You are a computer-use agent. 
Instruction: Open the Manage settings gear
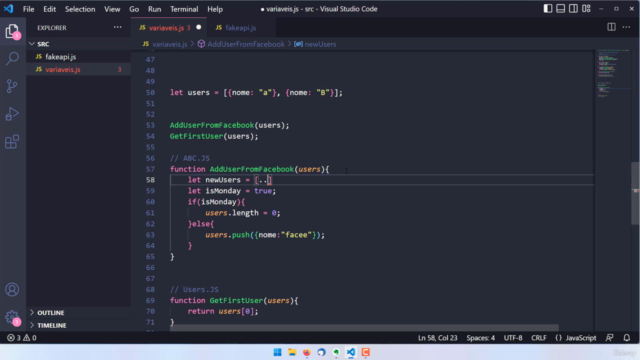click(x=12, y=317)
